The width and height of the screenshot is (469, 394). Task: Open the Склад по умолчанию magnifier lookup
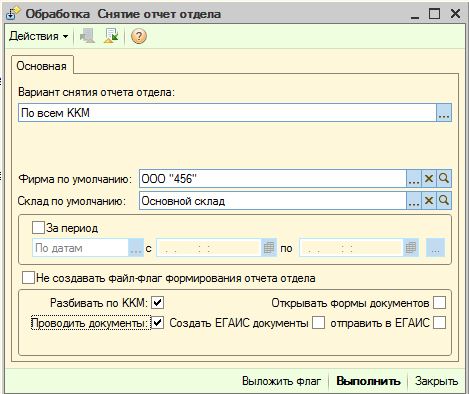pyautogui.click(x=444, y=201)
